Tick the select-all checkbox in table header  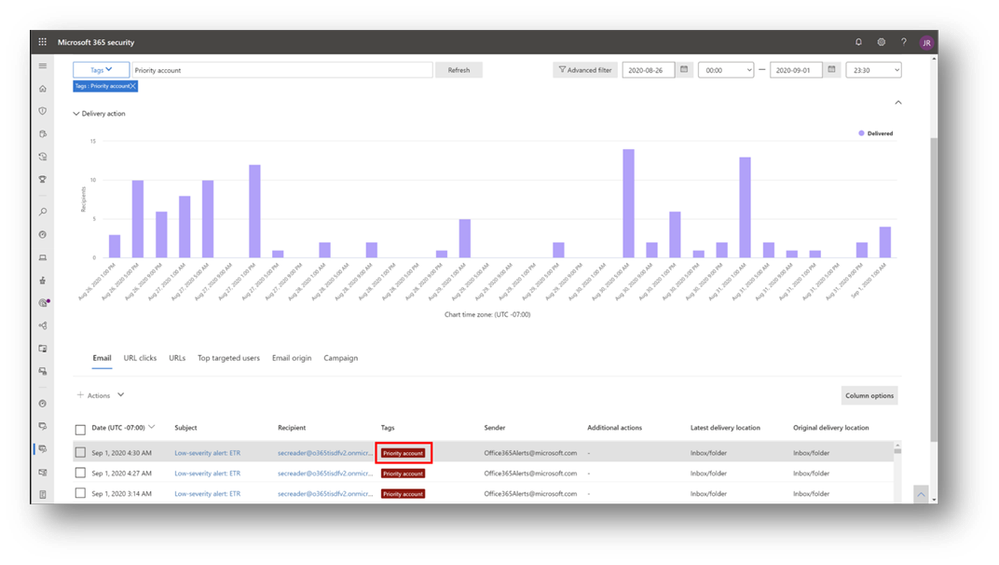click(80, 429)
